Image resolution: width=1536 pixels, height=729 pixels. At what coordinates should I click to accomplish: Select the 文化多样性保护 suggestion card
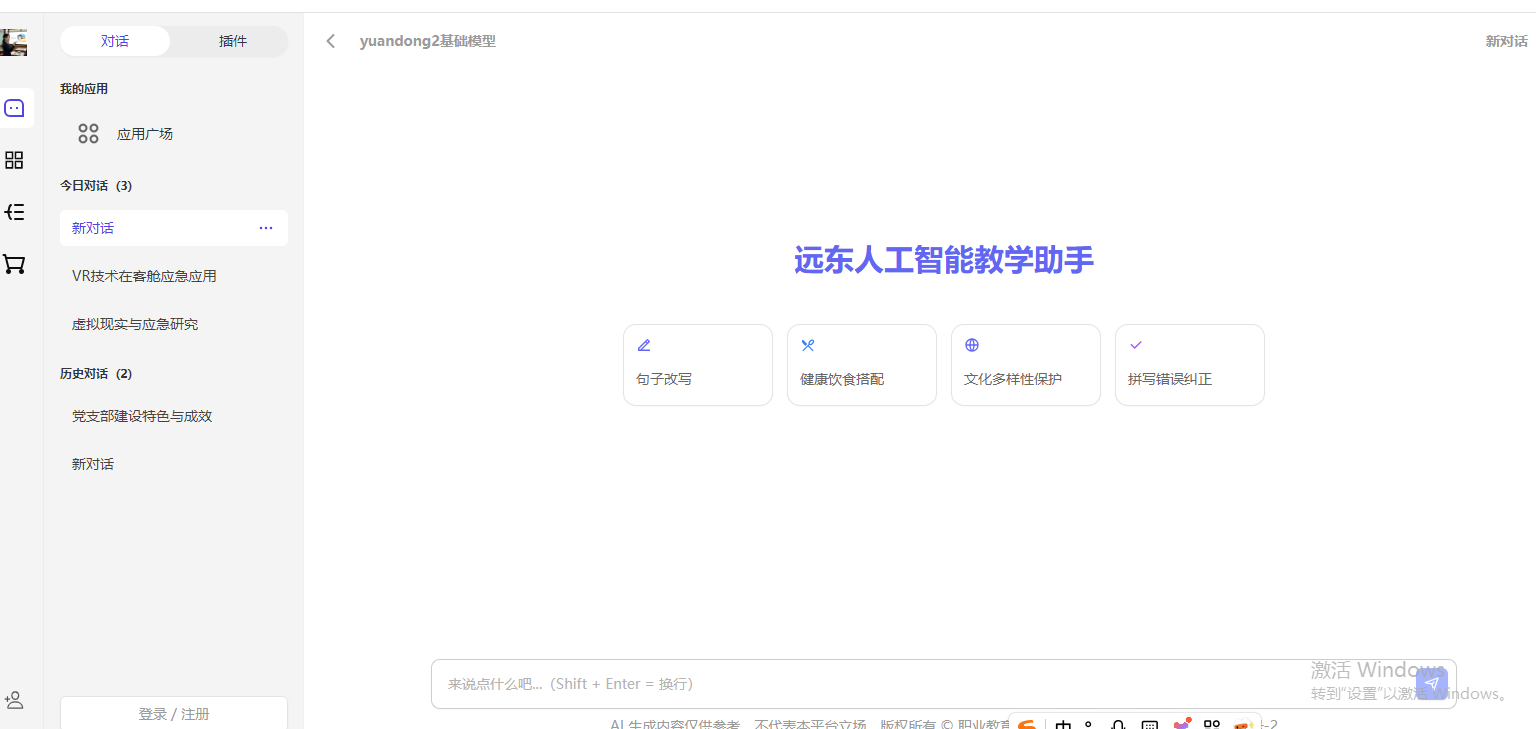tap(1025, 365)
